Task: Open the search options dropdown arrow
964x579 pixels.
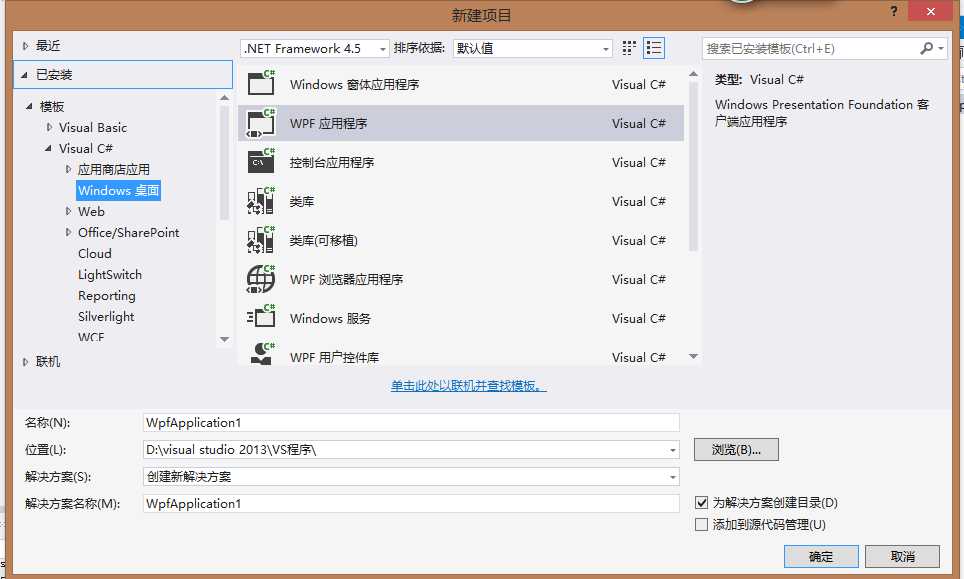Action: tap(941, 48)
